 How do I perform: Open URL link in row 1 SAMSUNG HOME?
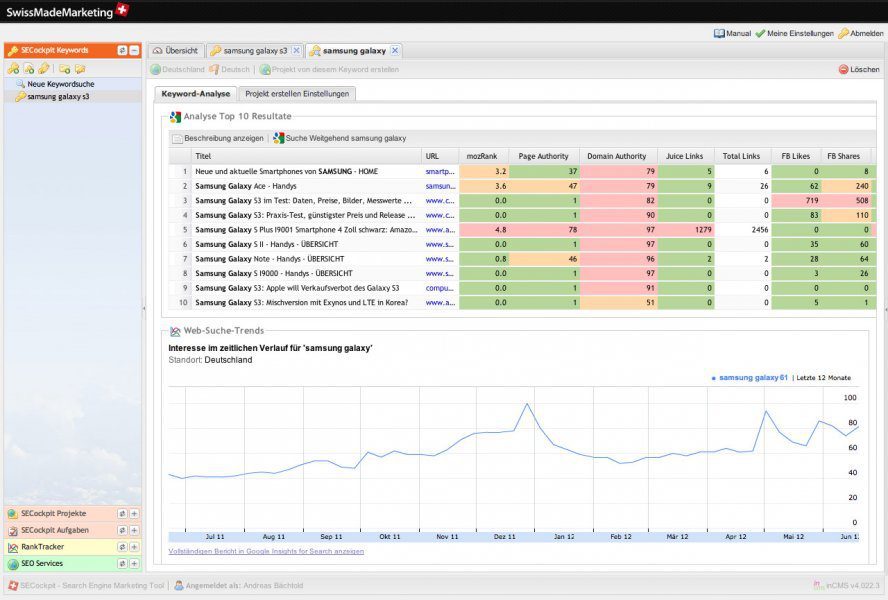point(440,171)
